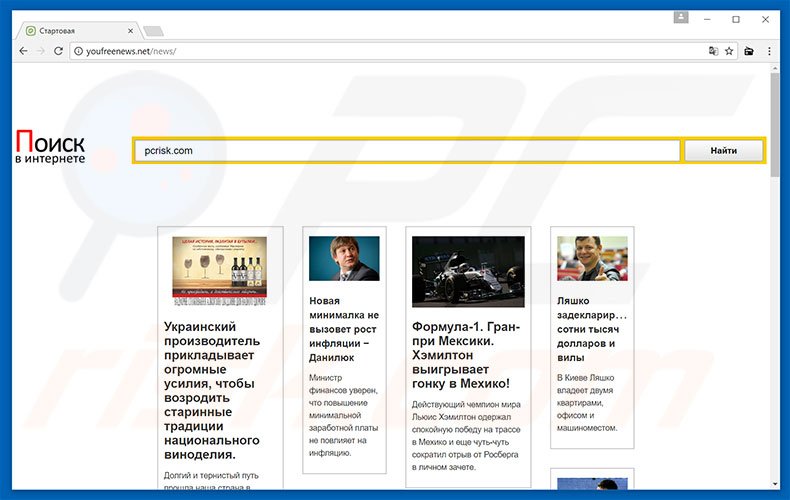Maximize the browser window

tap(736, 19)
